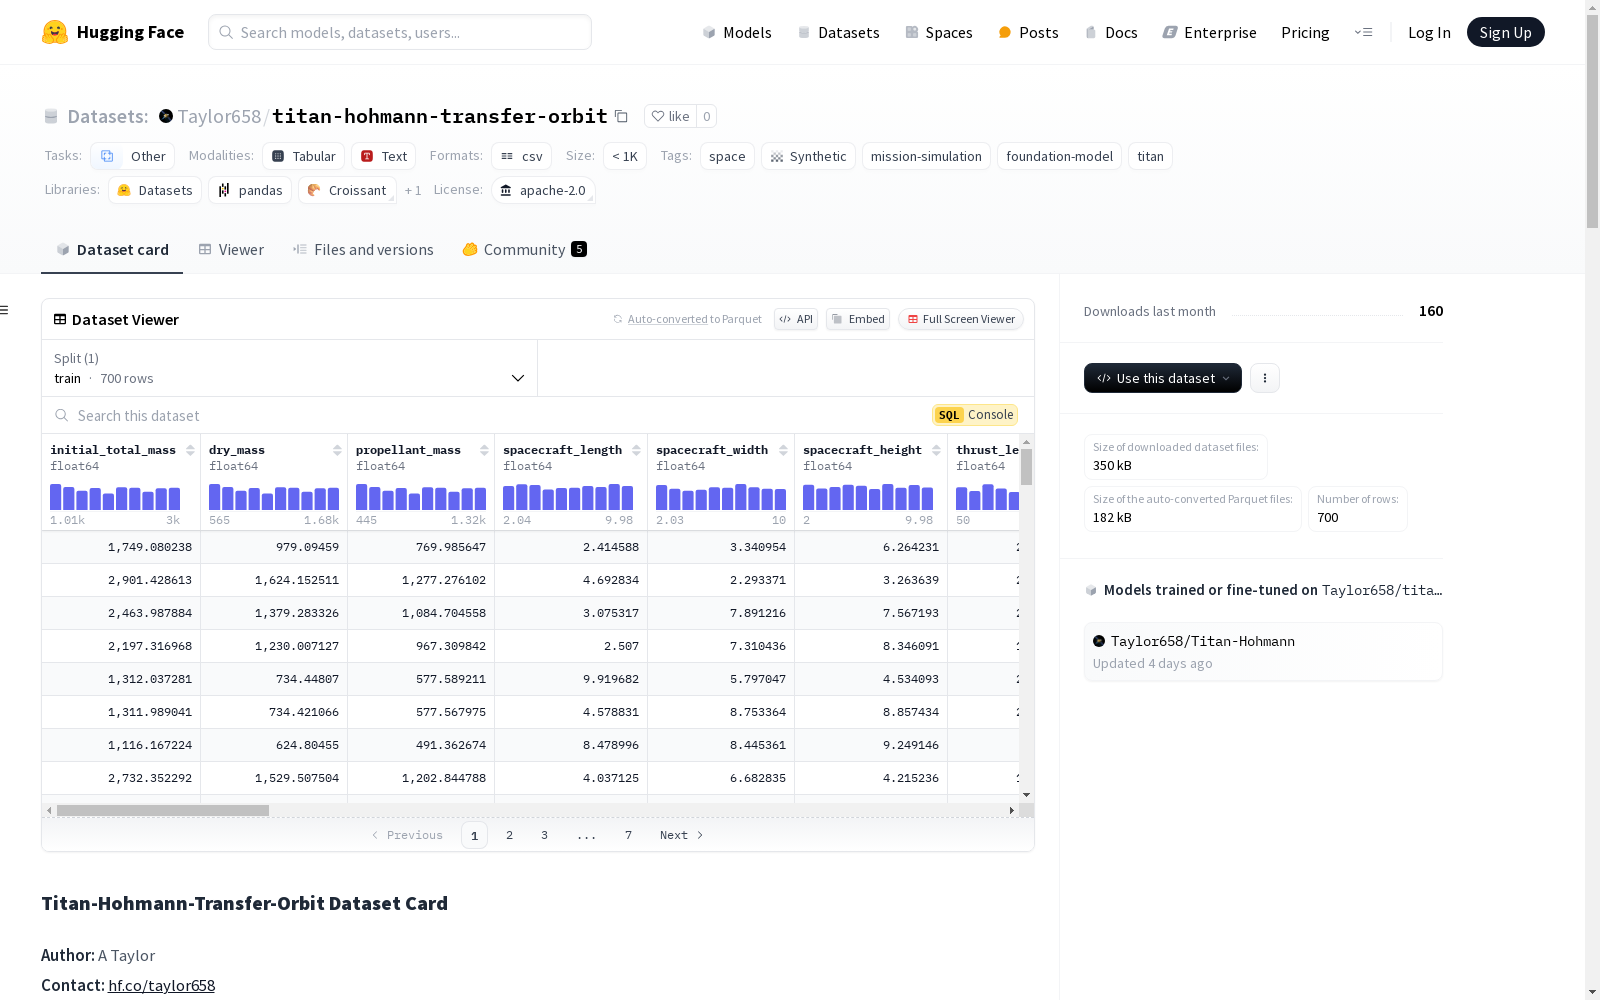The width and height of the screenshot is (1600, 1000).
Task: Click the Other task tag
Action: click(133, 156)
